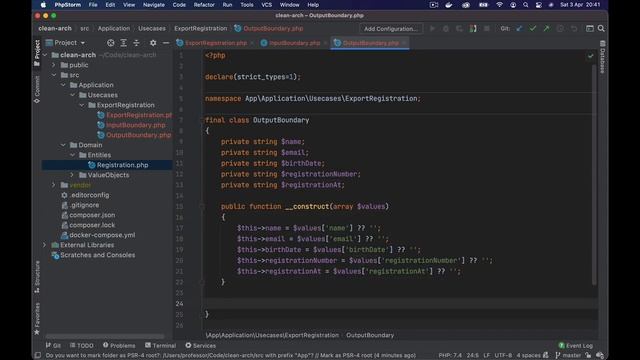
Task: Click the Apple menu icon
Action: click(43, 5)
